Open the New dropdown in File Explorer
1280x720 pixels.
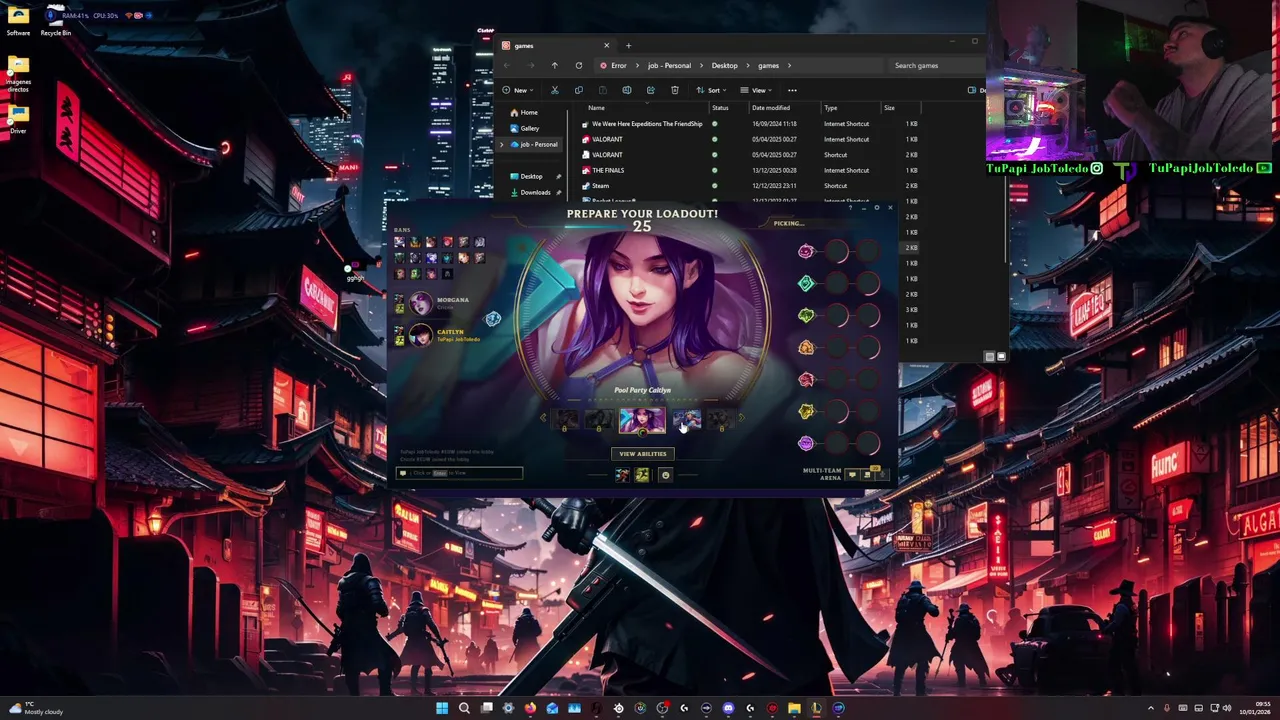point(520,90)
